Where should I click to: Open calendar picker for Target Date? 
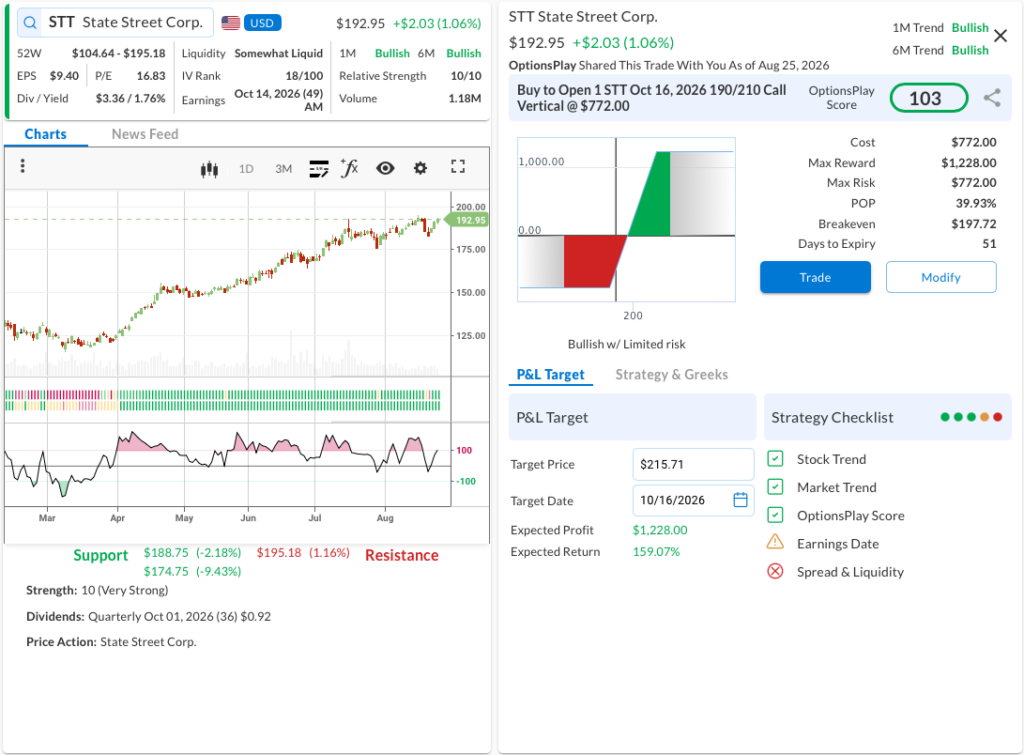740,500
